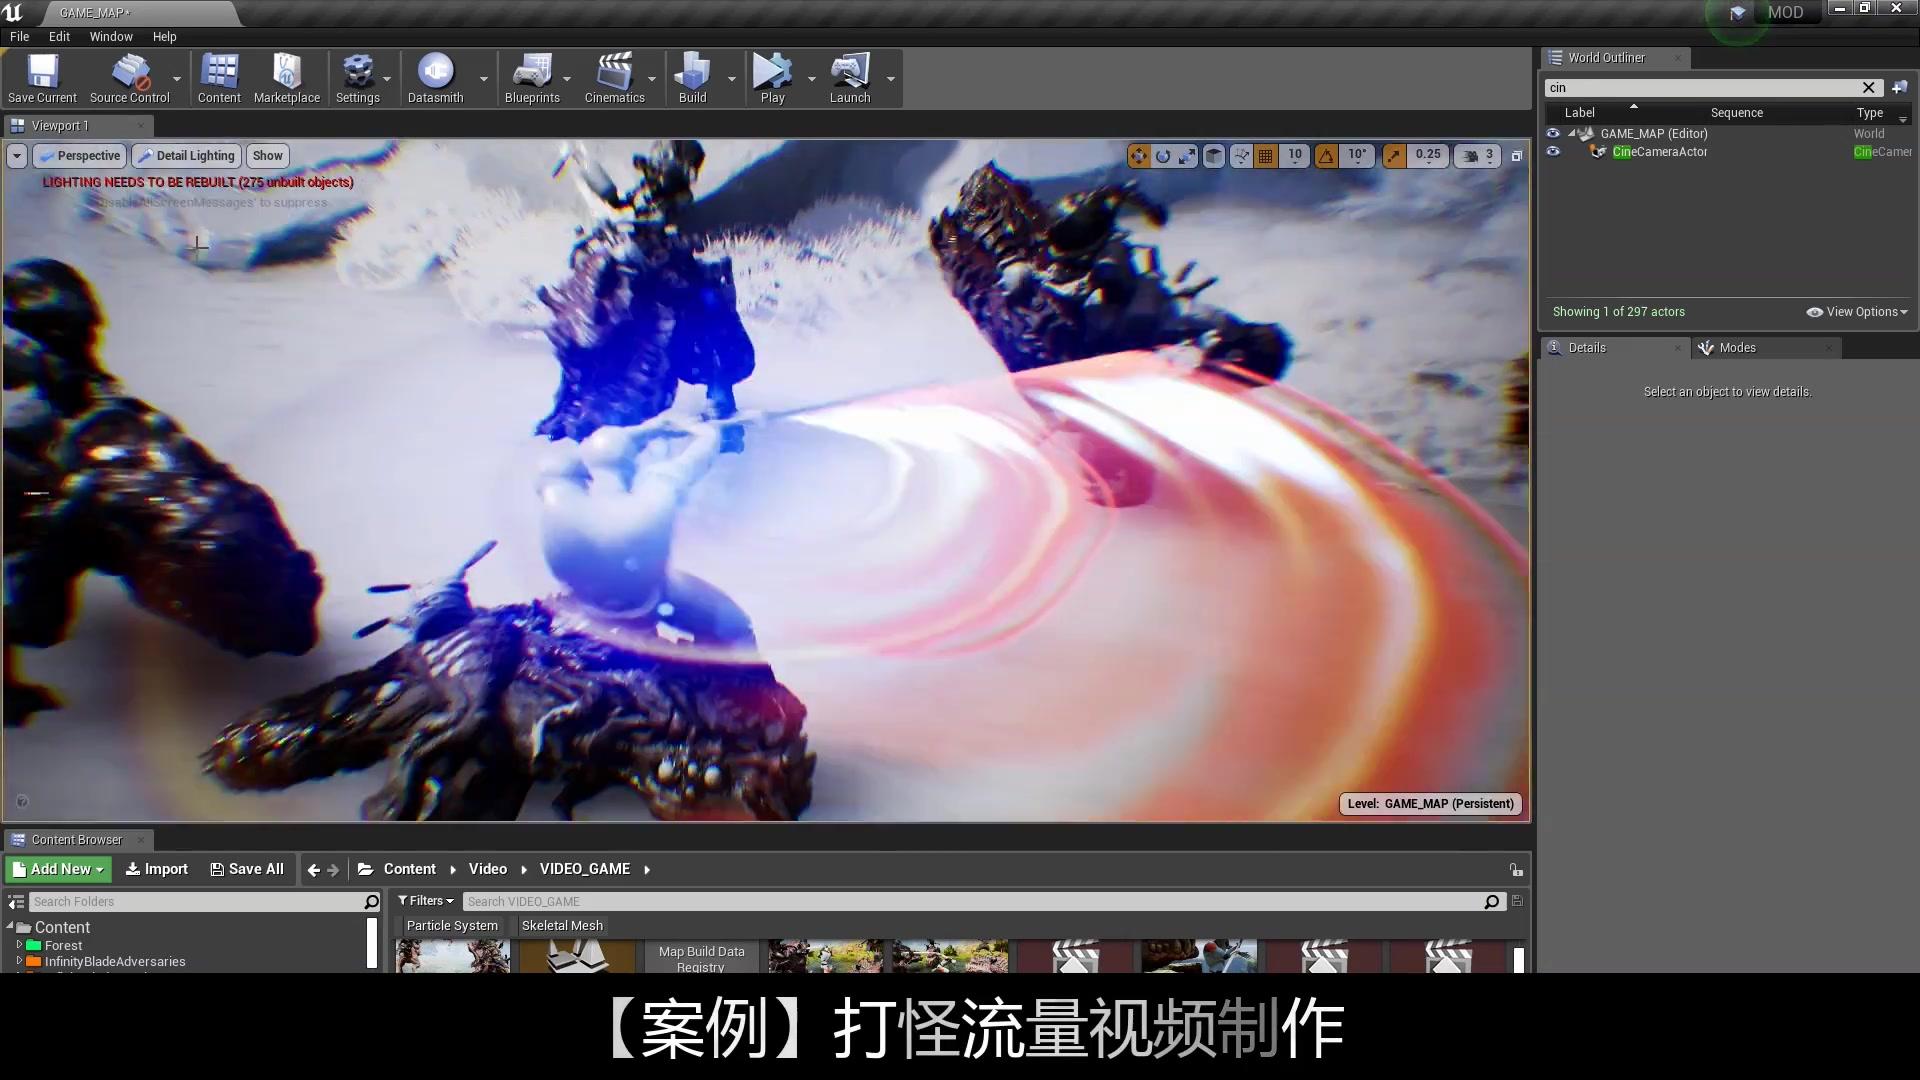
Task: Open the Help menu
Action: point(164,36)
